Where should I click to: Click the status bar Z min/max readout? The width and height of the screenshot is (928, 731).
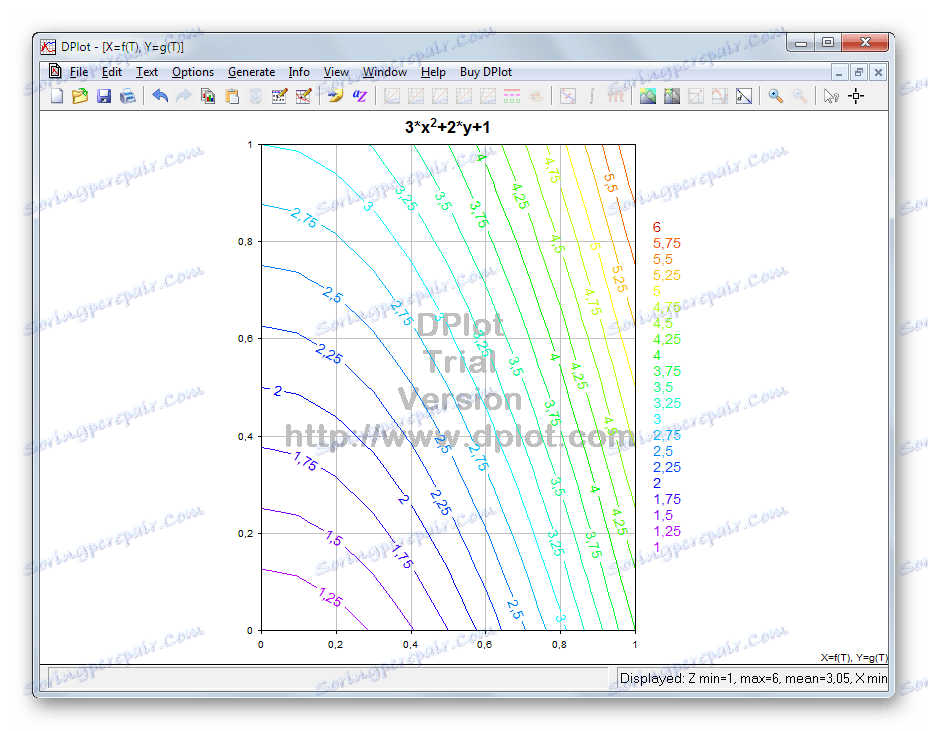[x=753, y=678]
